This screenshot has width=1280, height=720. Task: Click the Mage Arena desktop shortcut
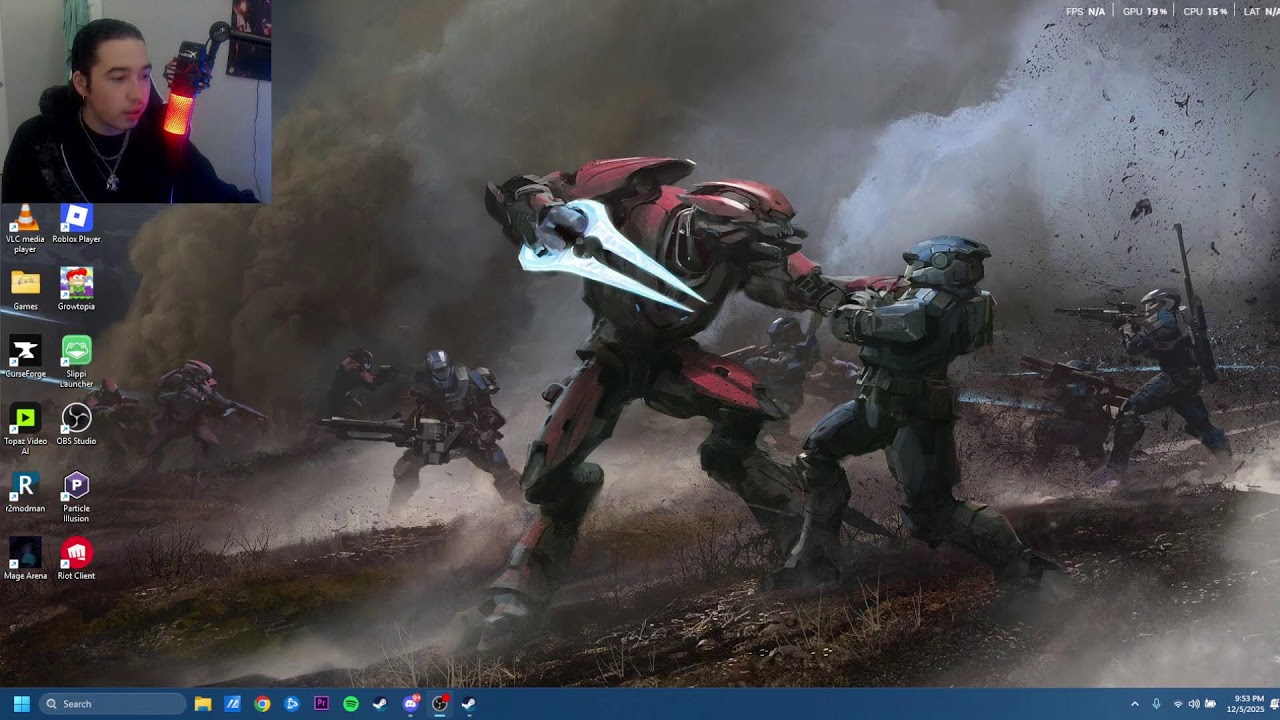(25, 559)
